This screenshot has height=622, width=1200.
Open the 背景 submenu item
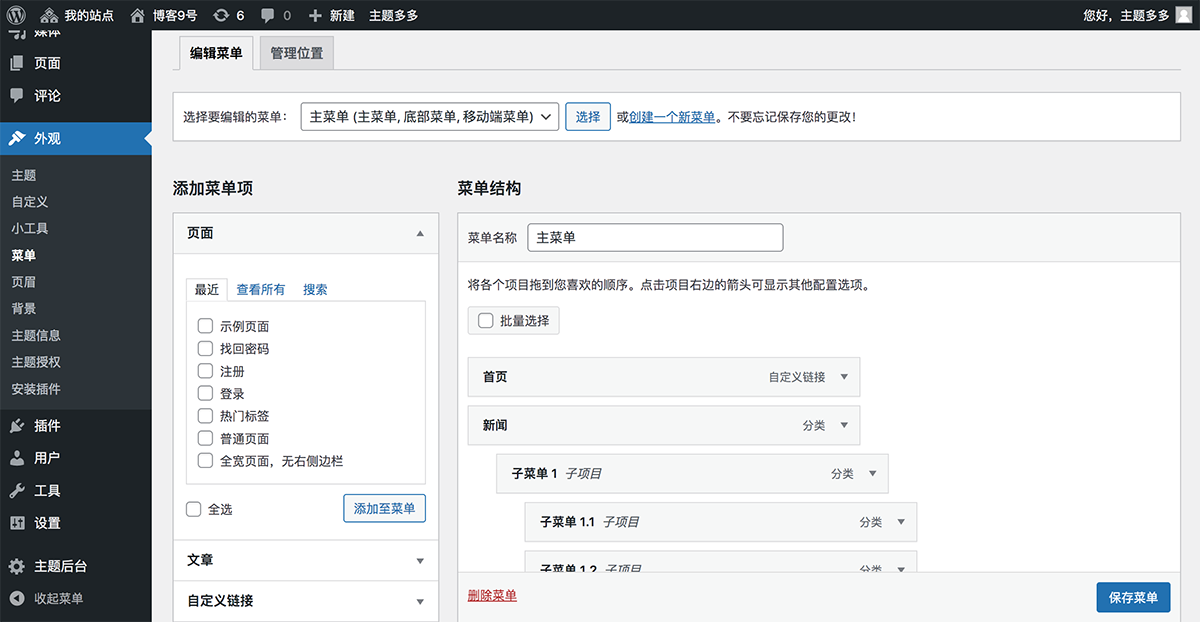pyautogui.click(x=24, y=309)
